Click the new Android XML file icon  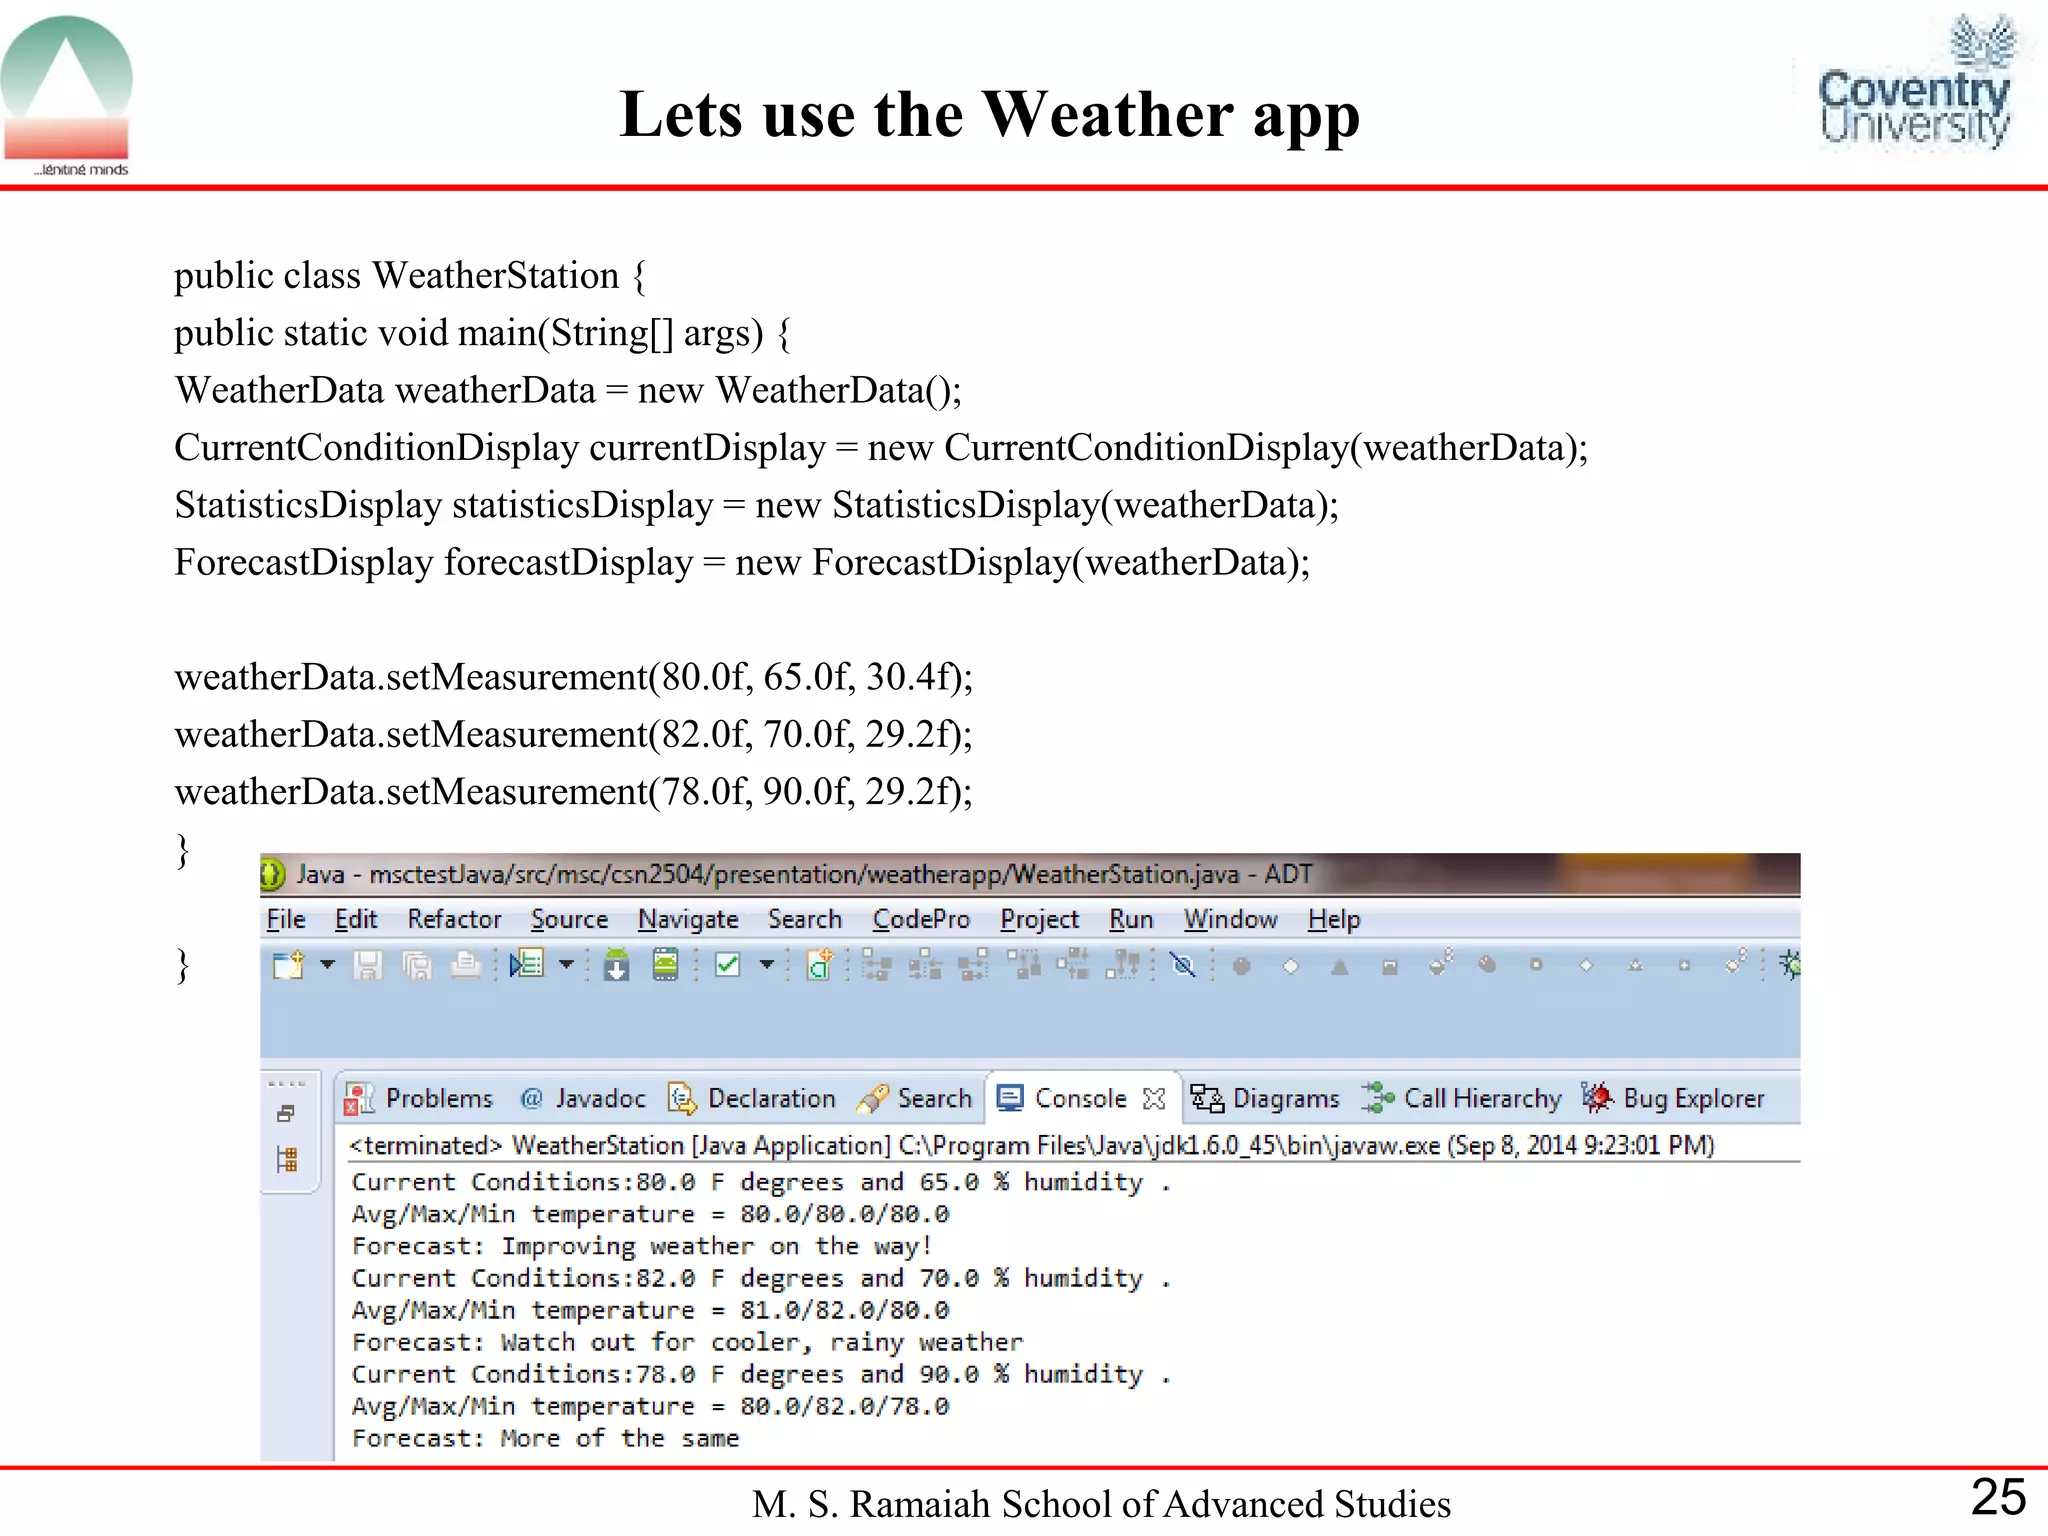(819, 965)
